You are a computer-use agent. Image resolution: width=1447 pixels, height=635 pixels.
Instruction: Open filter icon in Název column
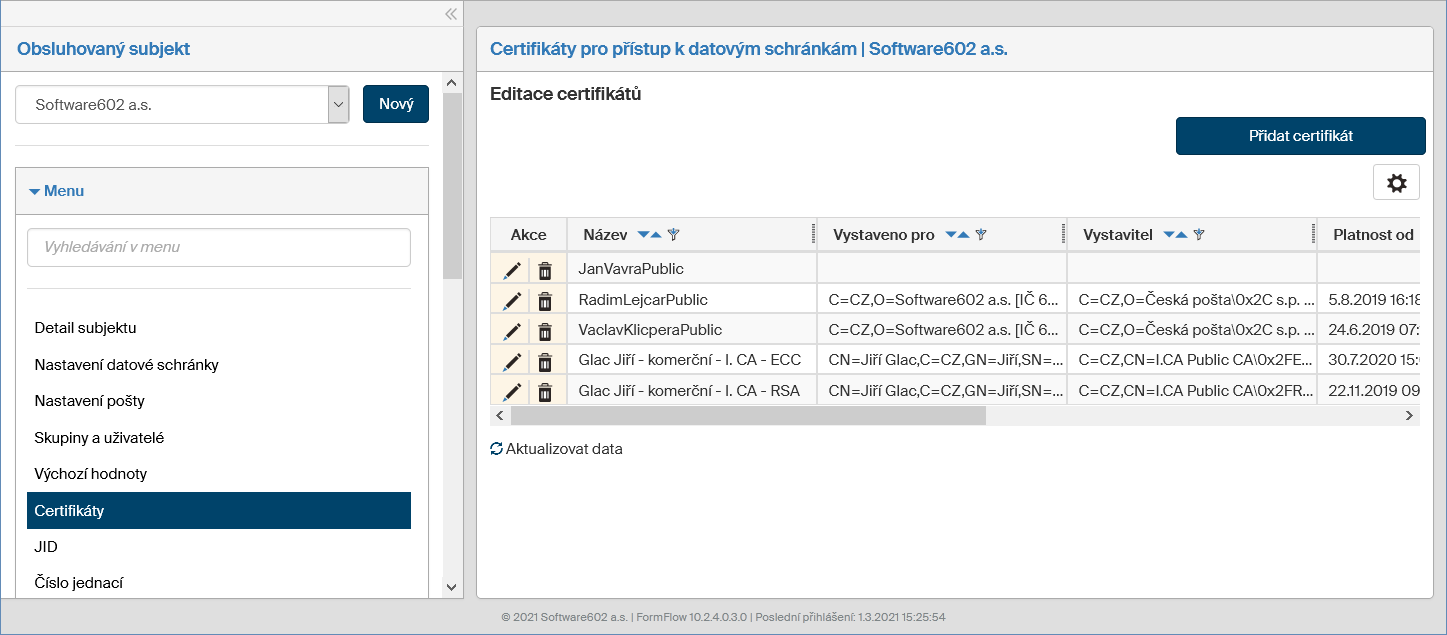click(x=674, y=235)
